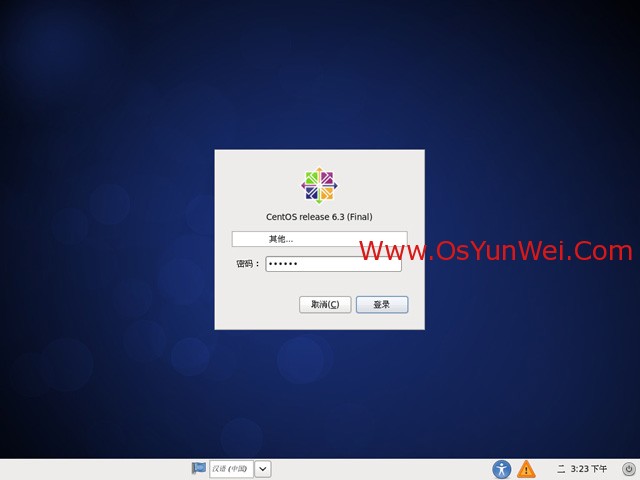Image resolution: width=640 pixels, height=480 pixels.
Task: Click the 3:23 下午 clock in panel
Action: pos(590,469)
